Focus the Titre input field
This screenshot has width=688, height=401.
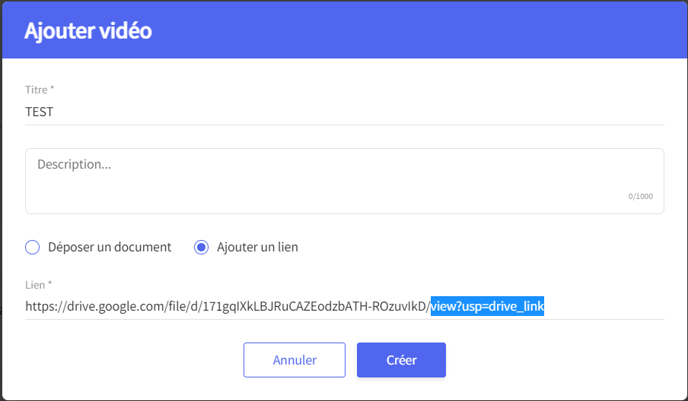[x=344, y=112]
